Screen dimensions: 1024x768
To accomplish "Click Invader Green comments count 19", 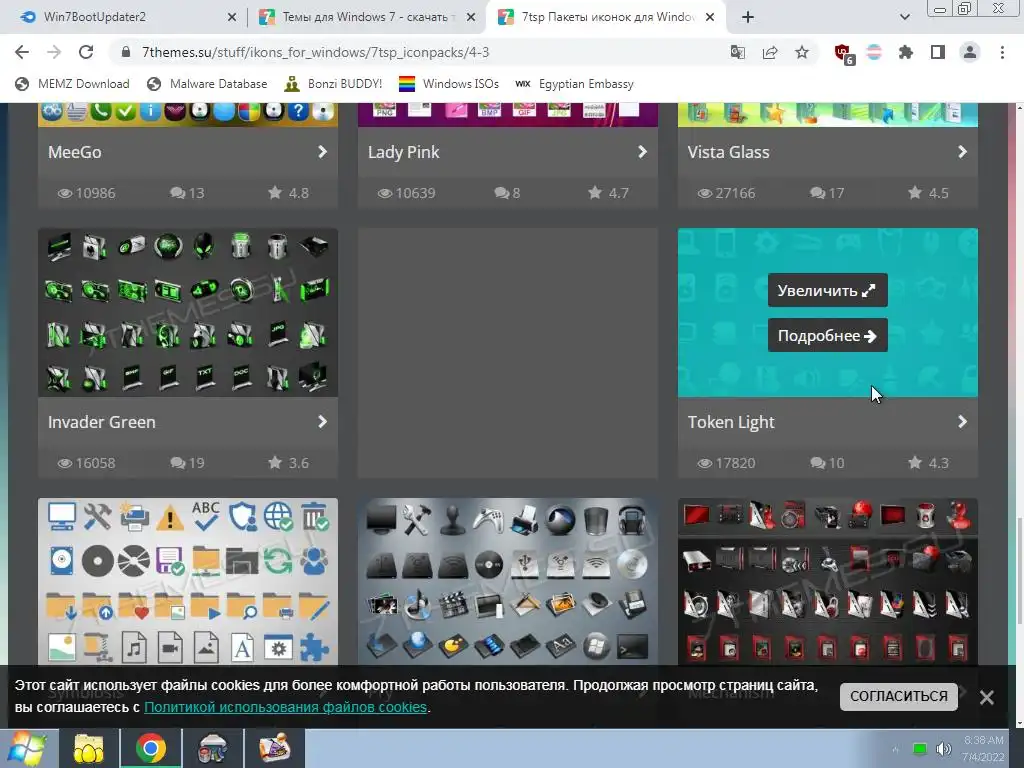I will point(187,463).
